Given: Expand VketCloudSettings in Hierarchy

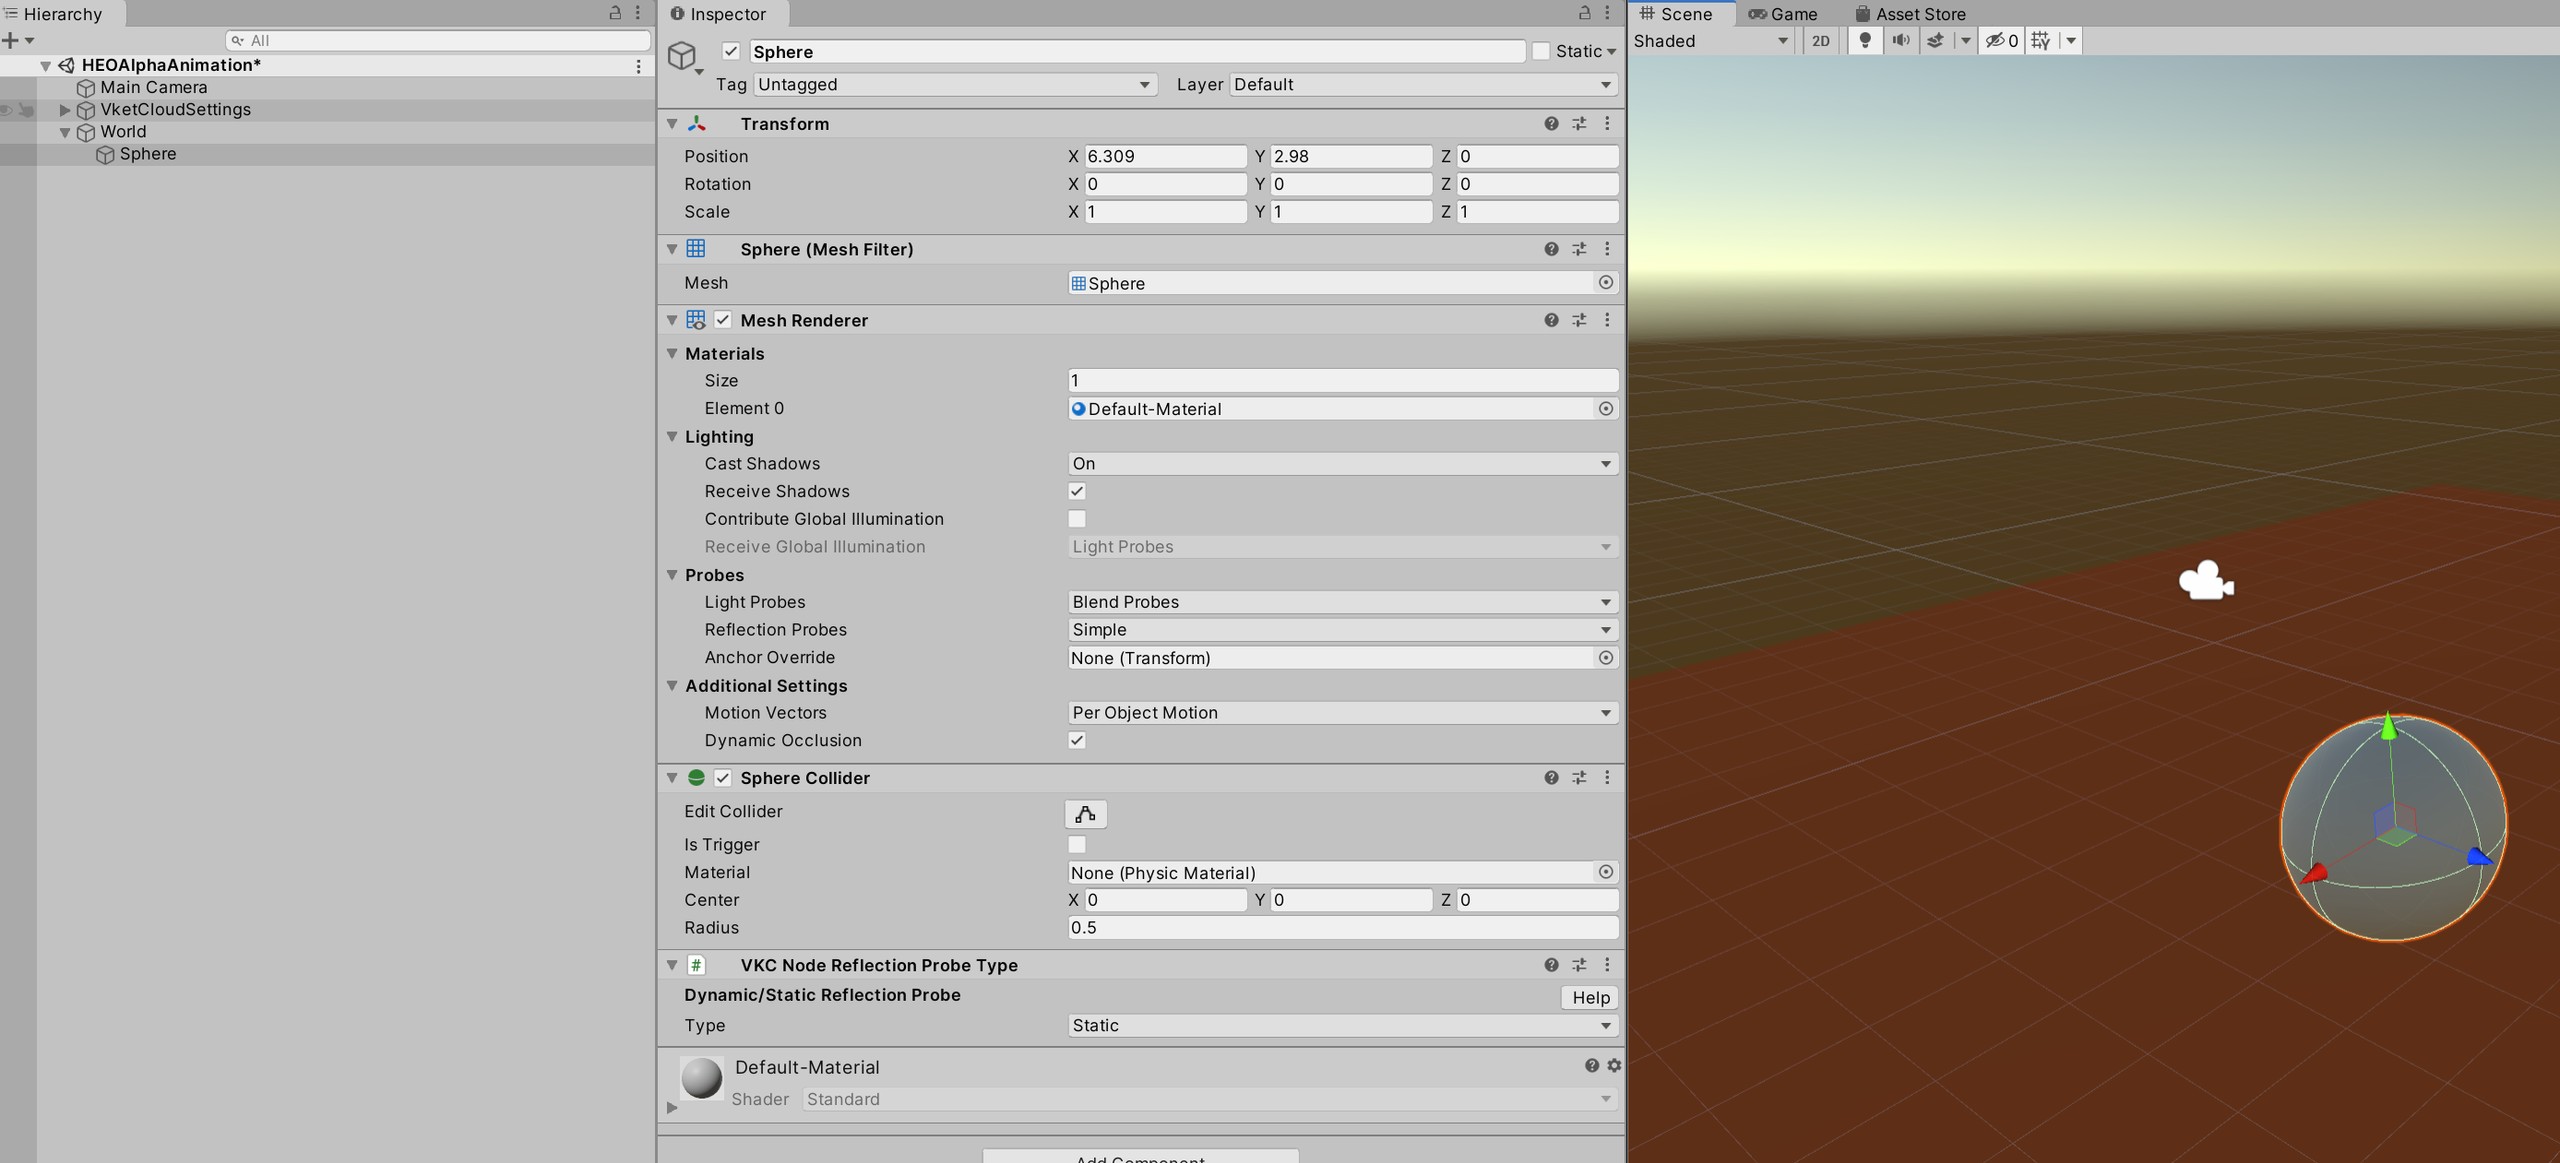Looking at the screenshot, I should [65, 110].
